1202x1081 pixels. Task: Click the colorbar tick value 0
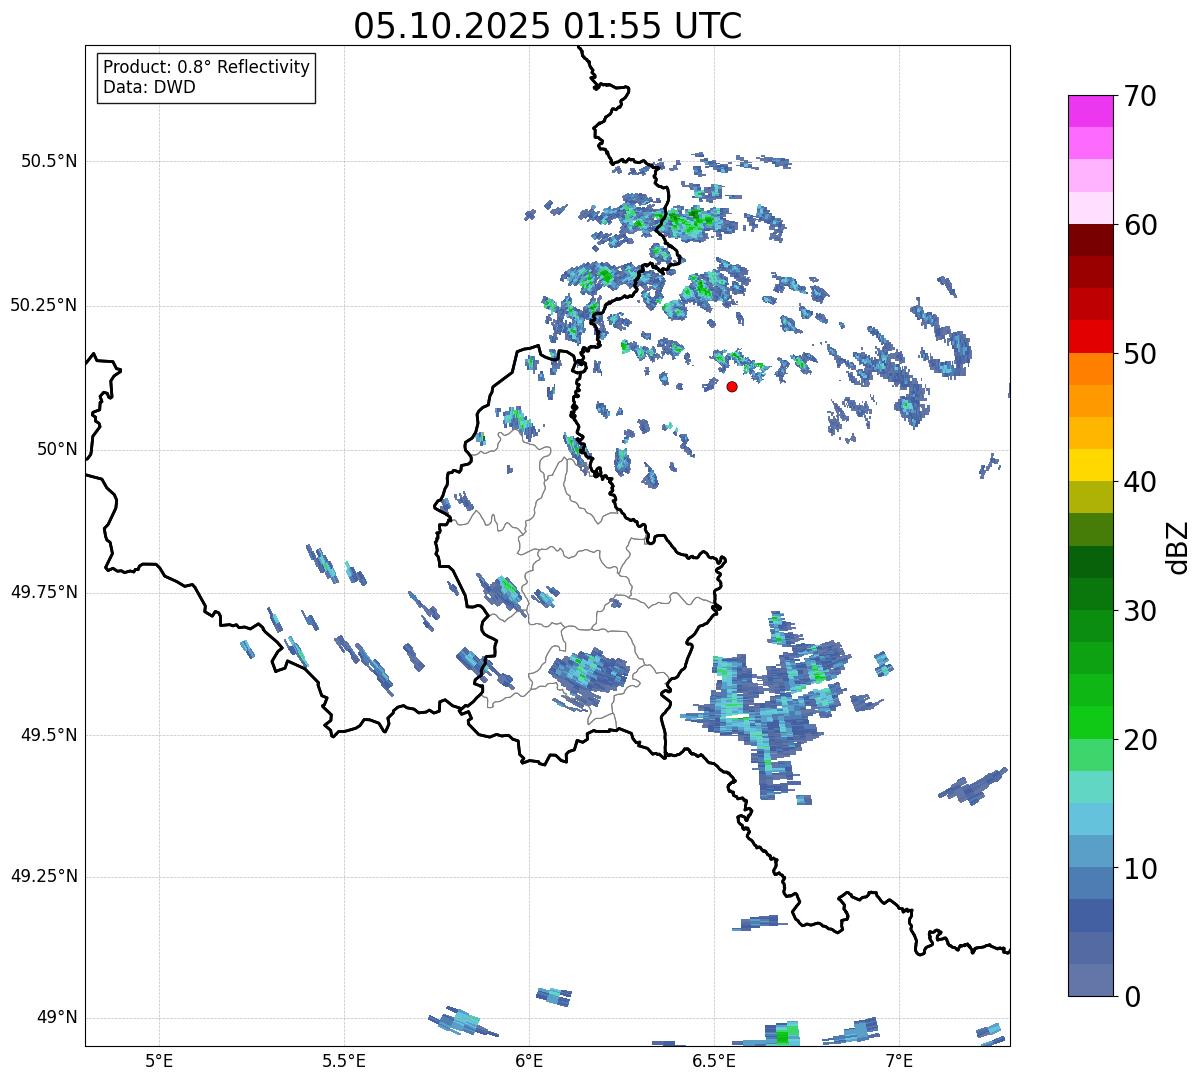[1132, 997]
